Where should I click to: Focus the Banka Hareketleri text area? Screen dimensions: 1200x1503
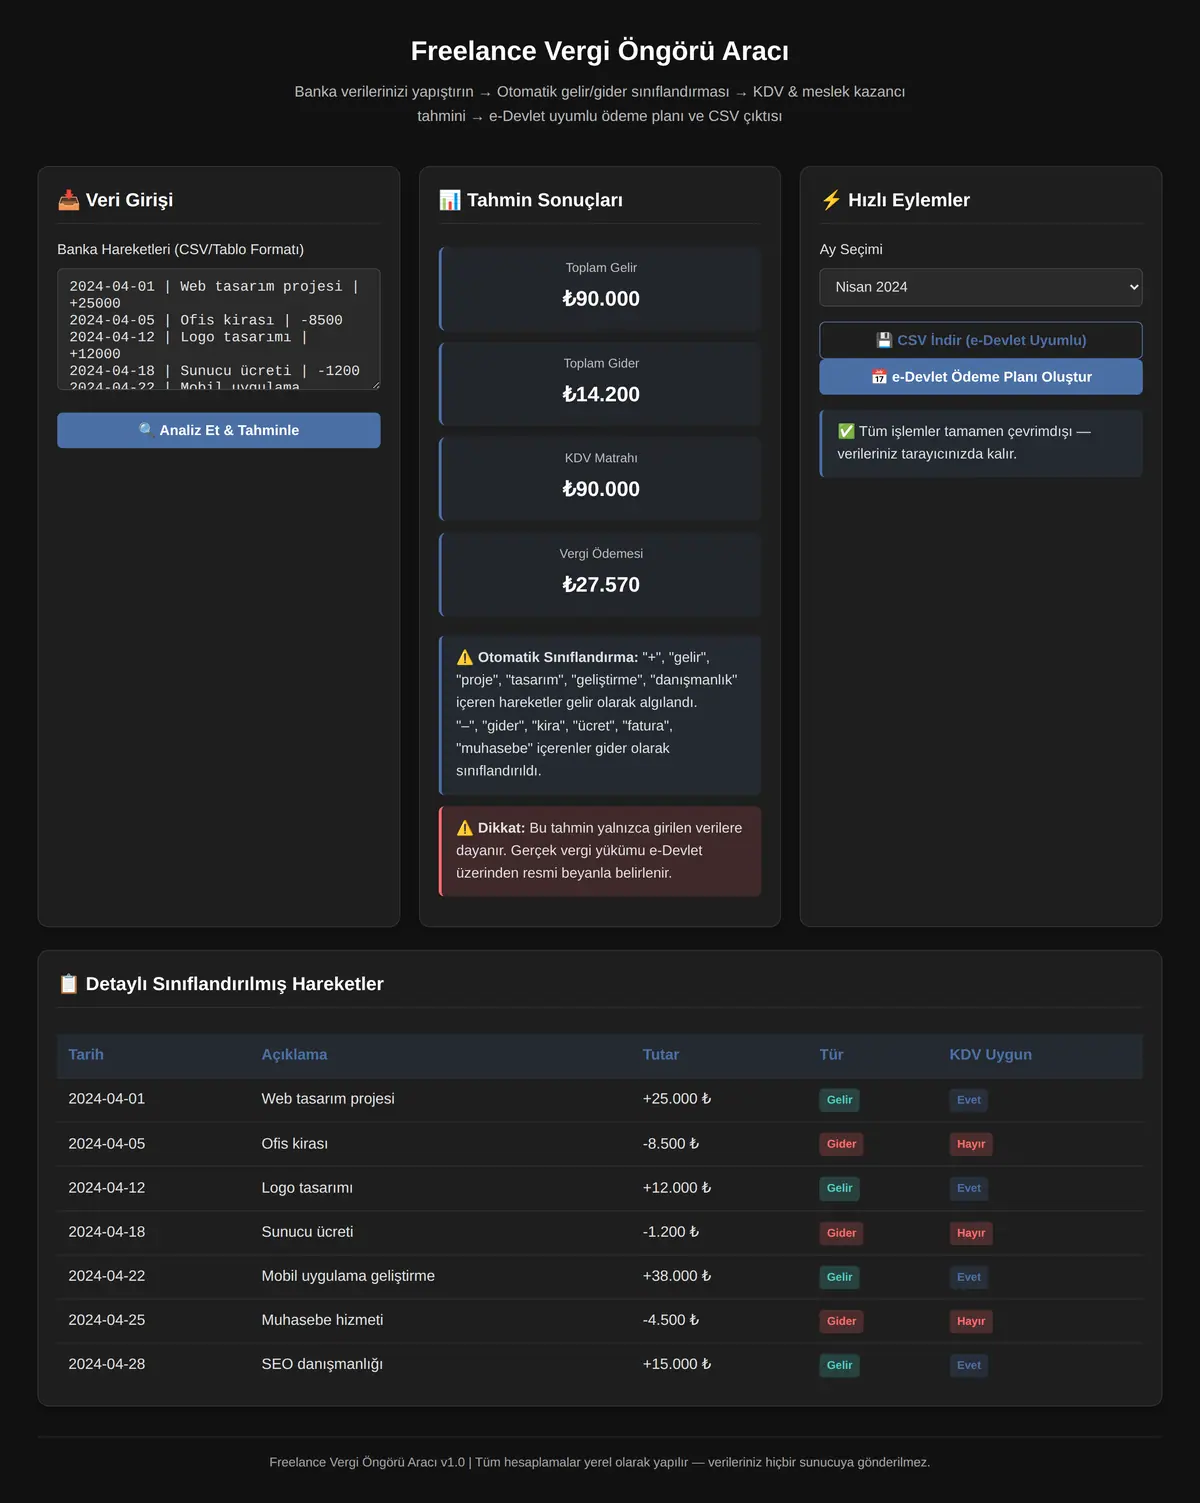pos(219,329)
